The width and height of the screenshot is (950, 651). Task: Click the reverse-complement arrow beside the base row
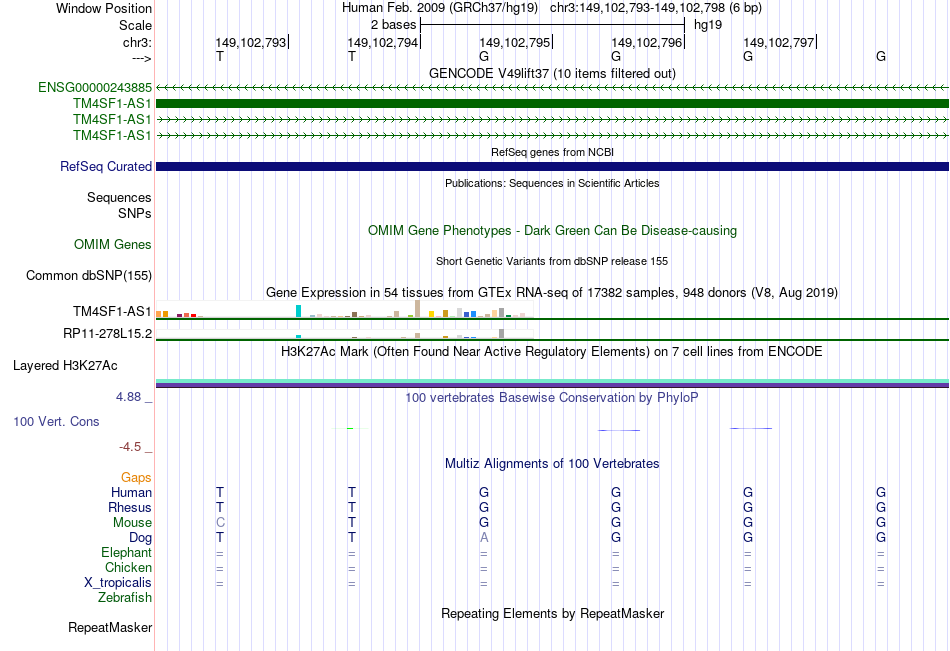142,58
